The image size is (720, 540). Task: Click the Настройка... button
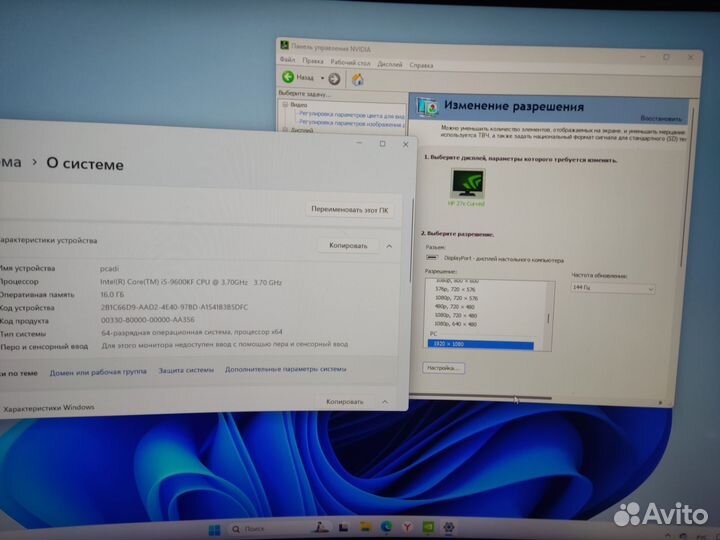point(443,368)
